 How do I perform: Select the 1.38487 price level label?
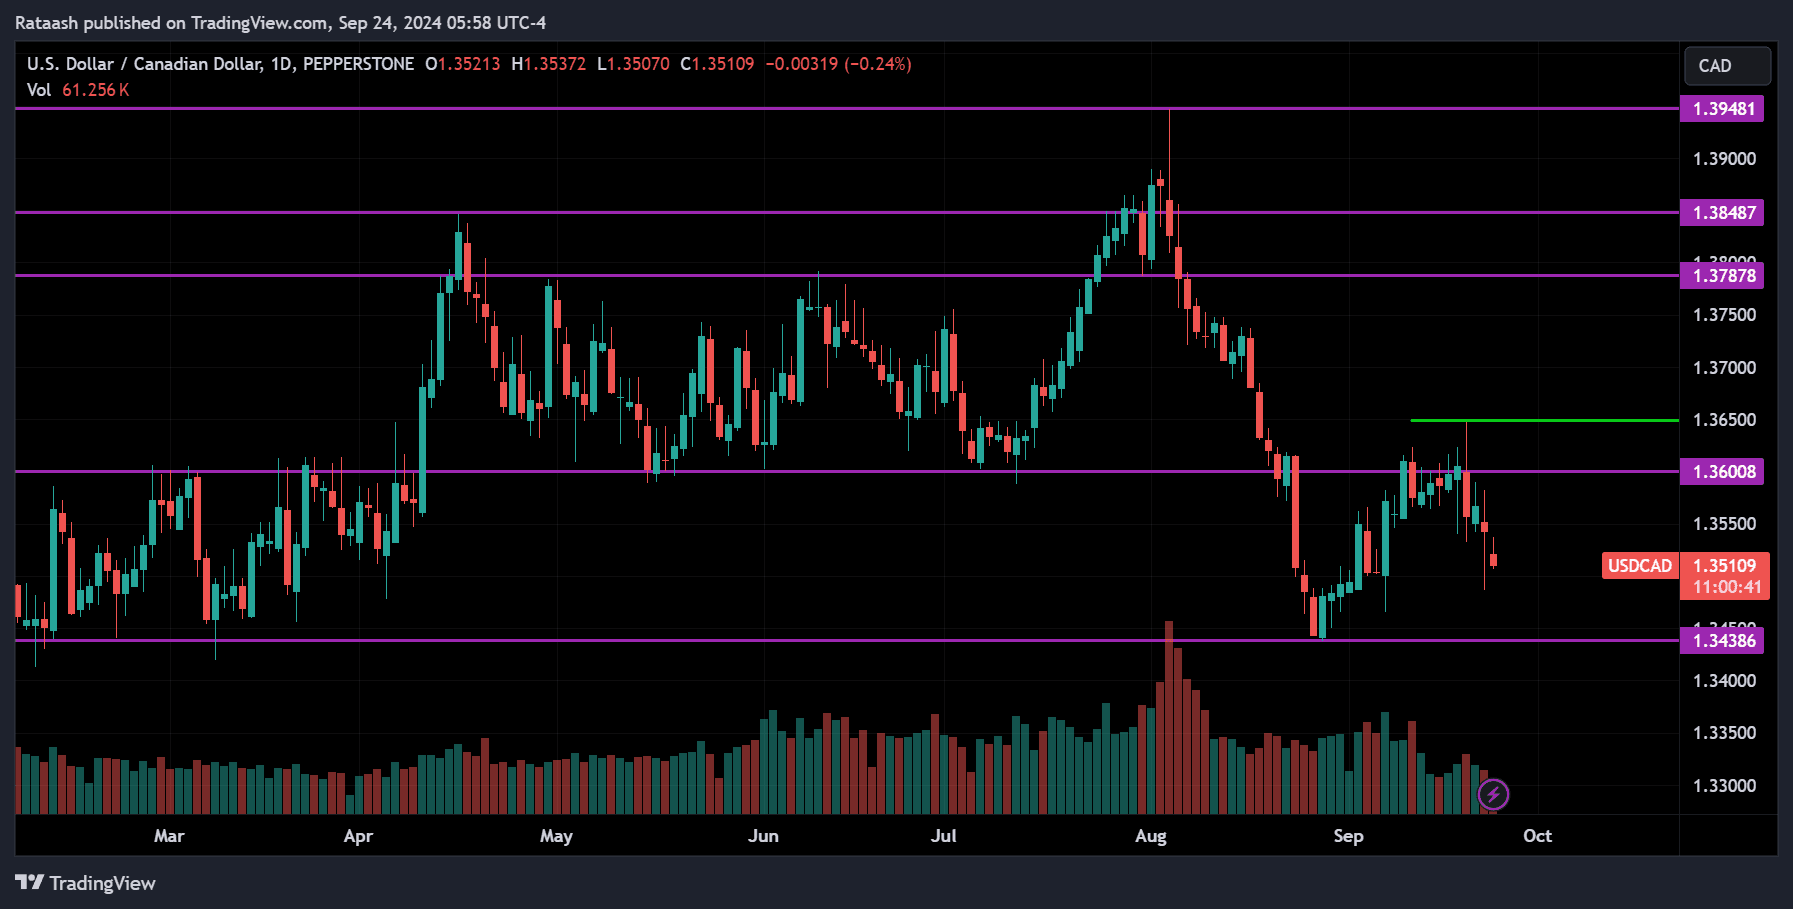pyautogui.click(x=1722, y=213)
